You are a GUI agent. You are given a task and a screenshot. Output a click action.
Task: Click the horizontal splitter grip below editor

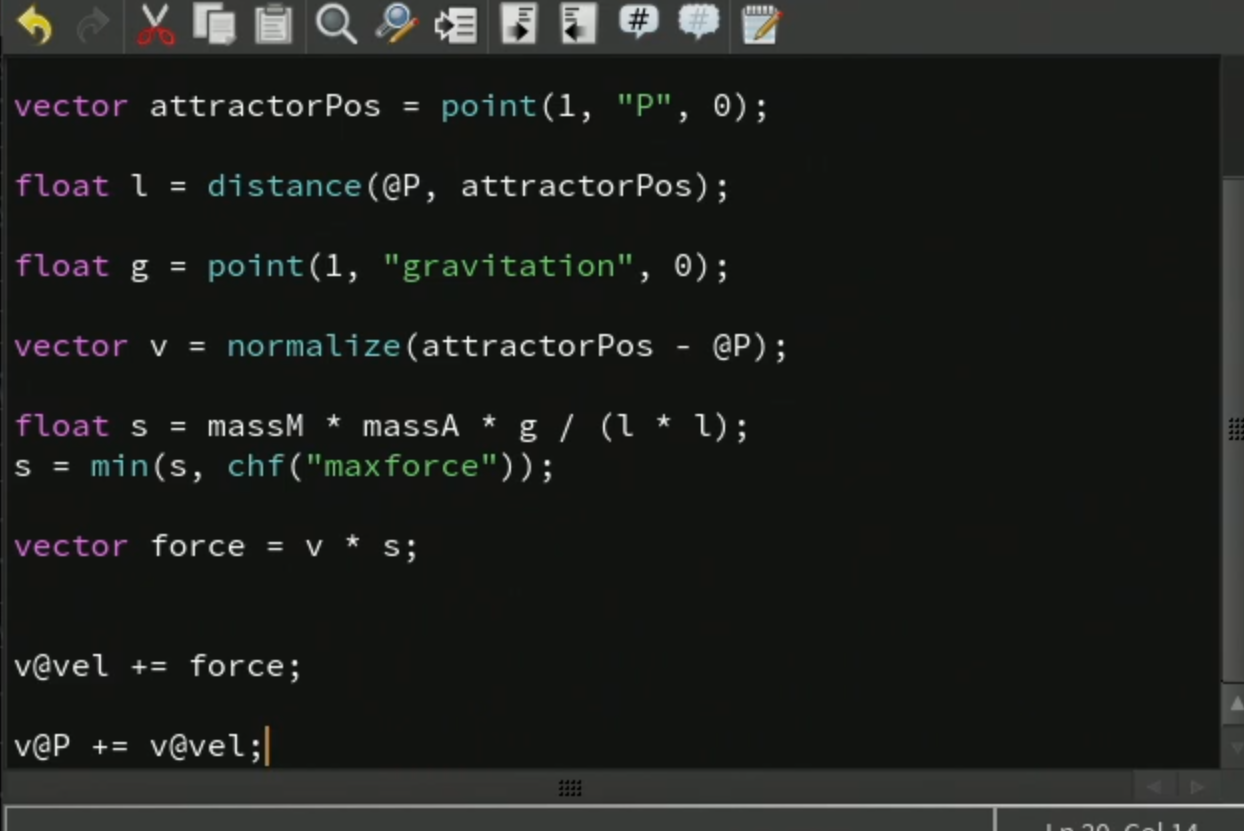[x=570, y=788]
